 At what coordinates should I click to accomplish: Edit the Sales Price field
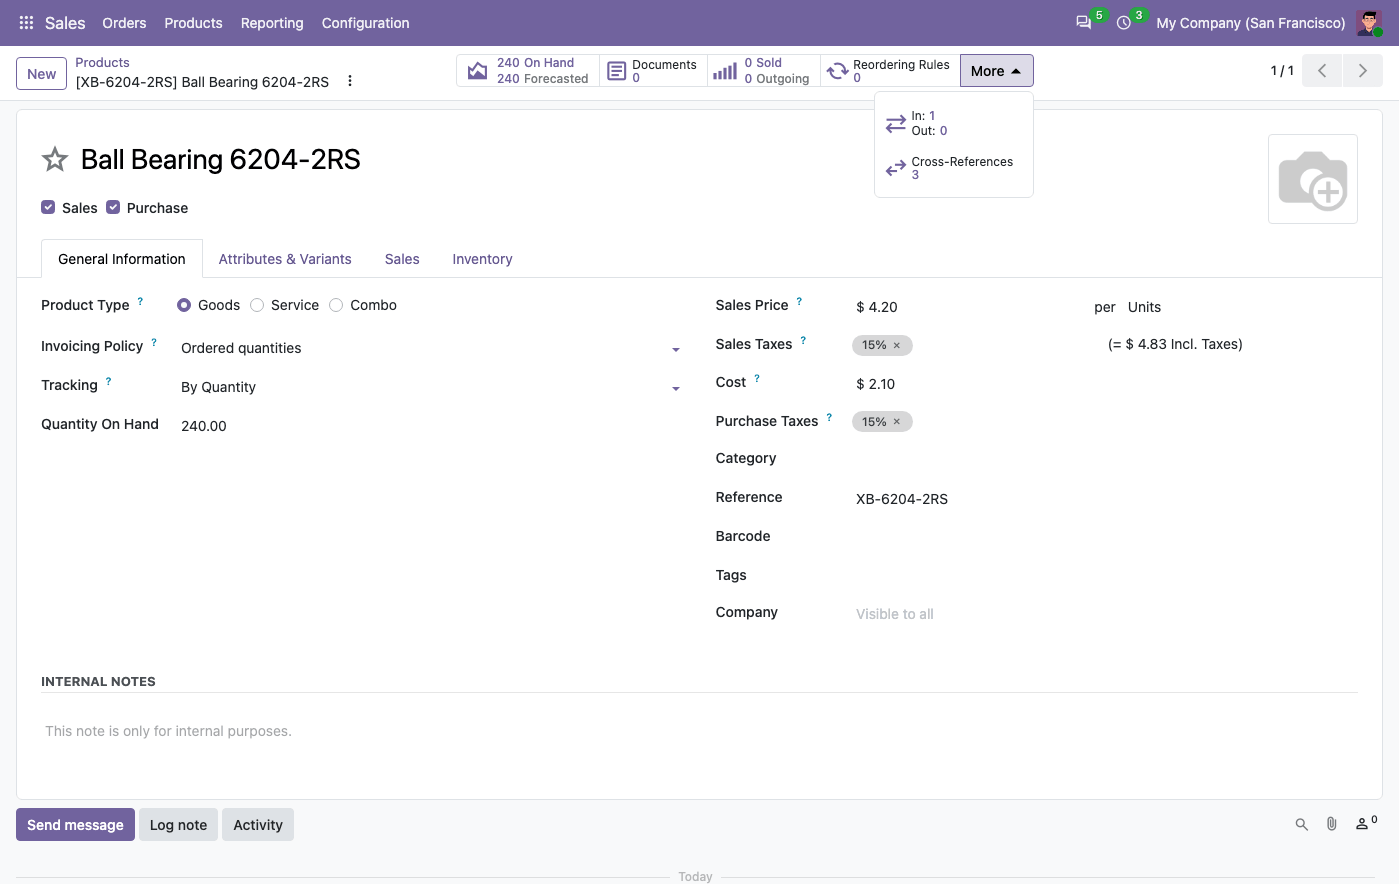click(x=965, y=307)
